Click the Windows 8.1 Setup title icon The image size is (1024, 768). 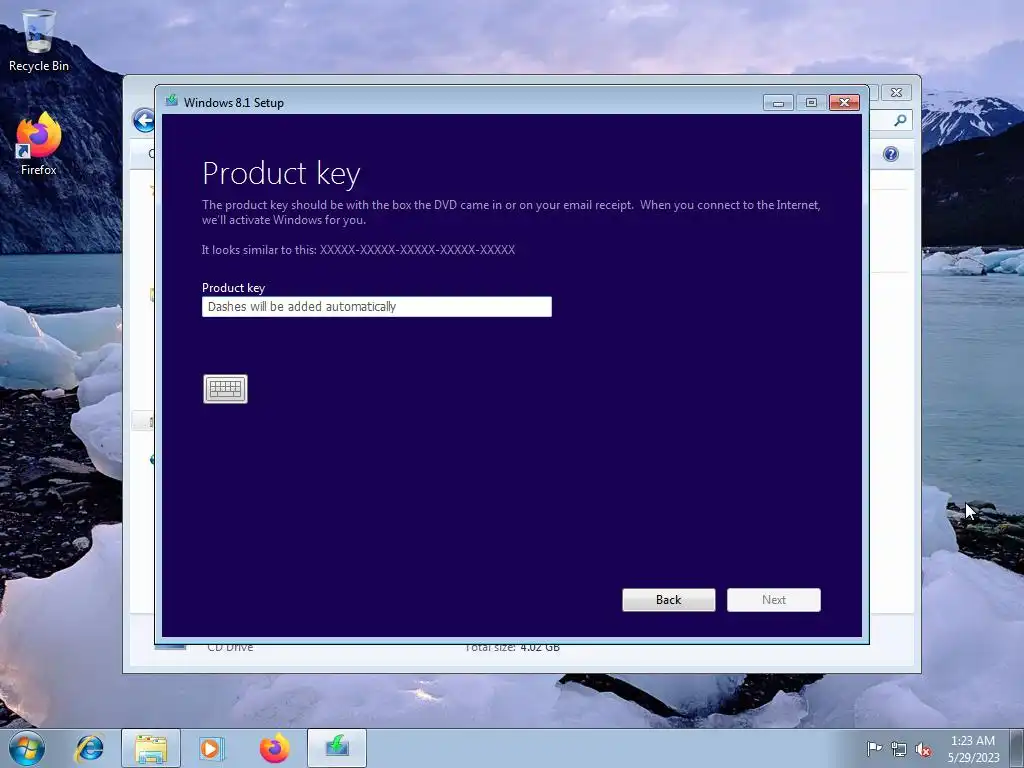coord(172,101)
